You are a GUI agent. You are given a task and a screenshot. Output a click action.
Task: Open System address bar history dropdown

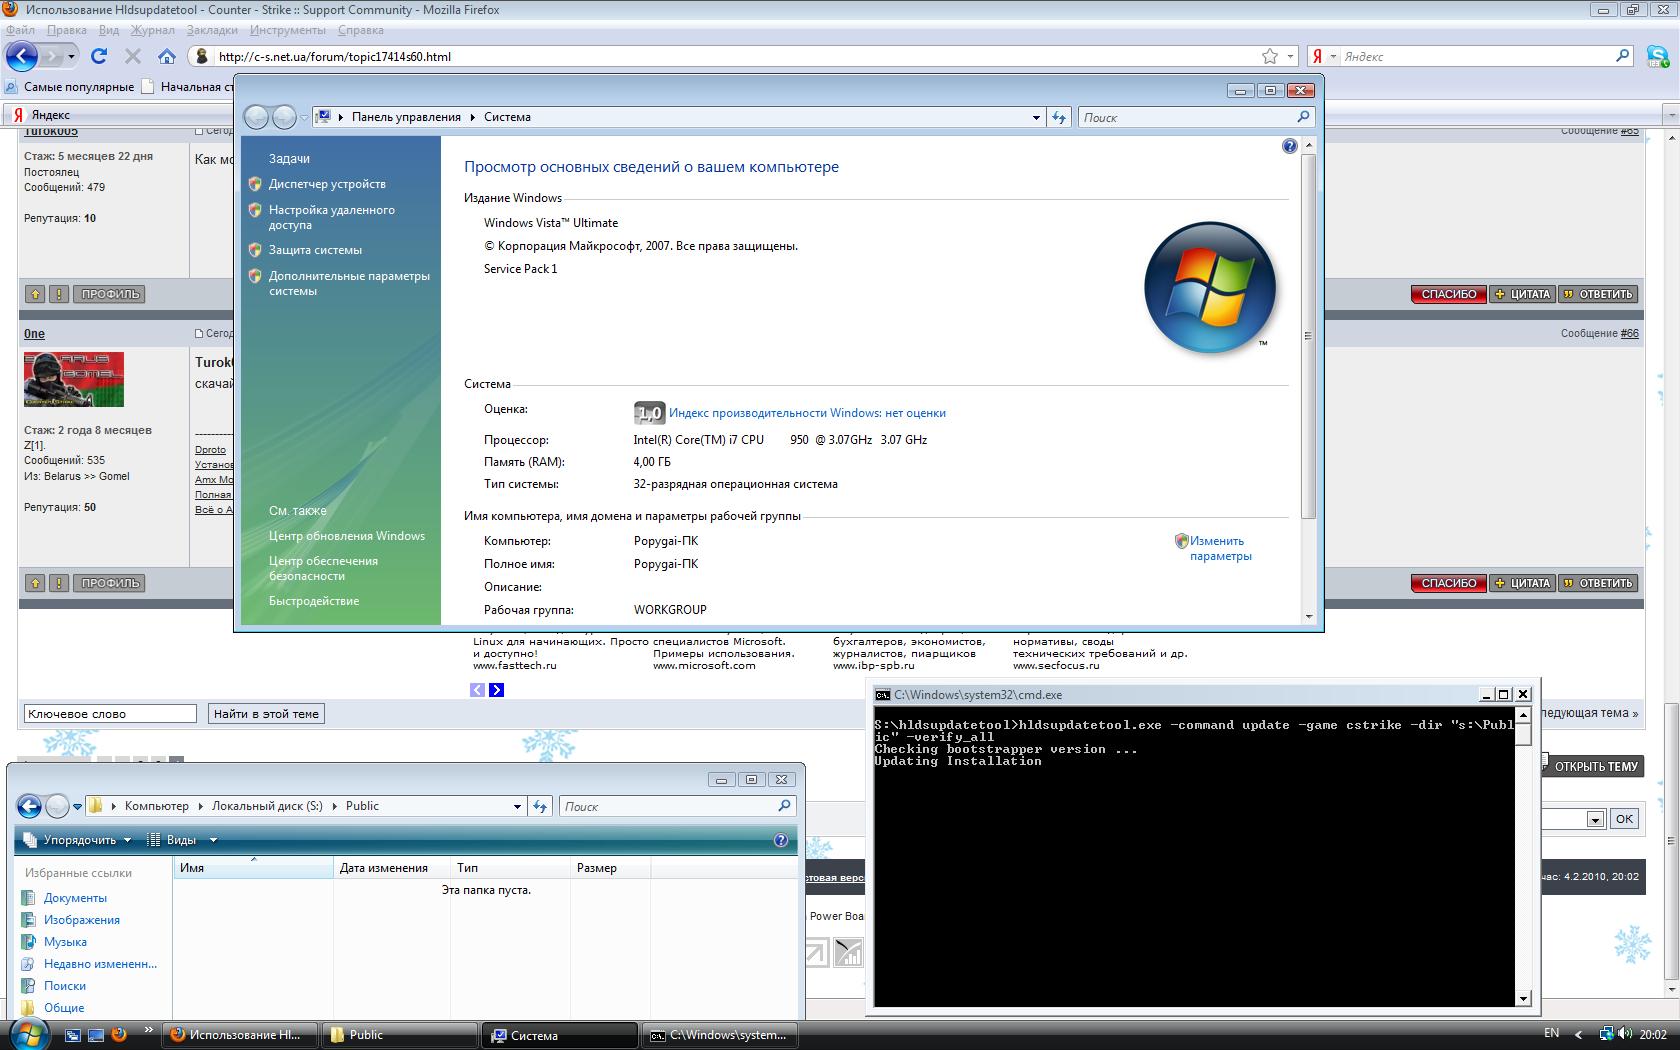pos(1036,117)
